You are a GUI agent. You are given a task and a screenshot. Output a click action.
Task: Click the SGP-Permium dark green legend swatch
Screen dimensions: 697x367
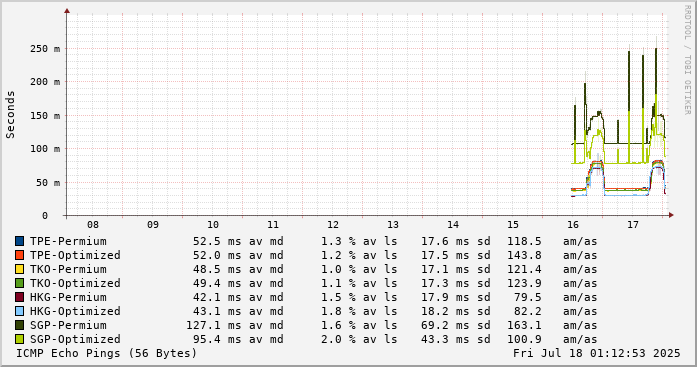pyautogui.click(x=19, y=325)
